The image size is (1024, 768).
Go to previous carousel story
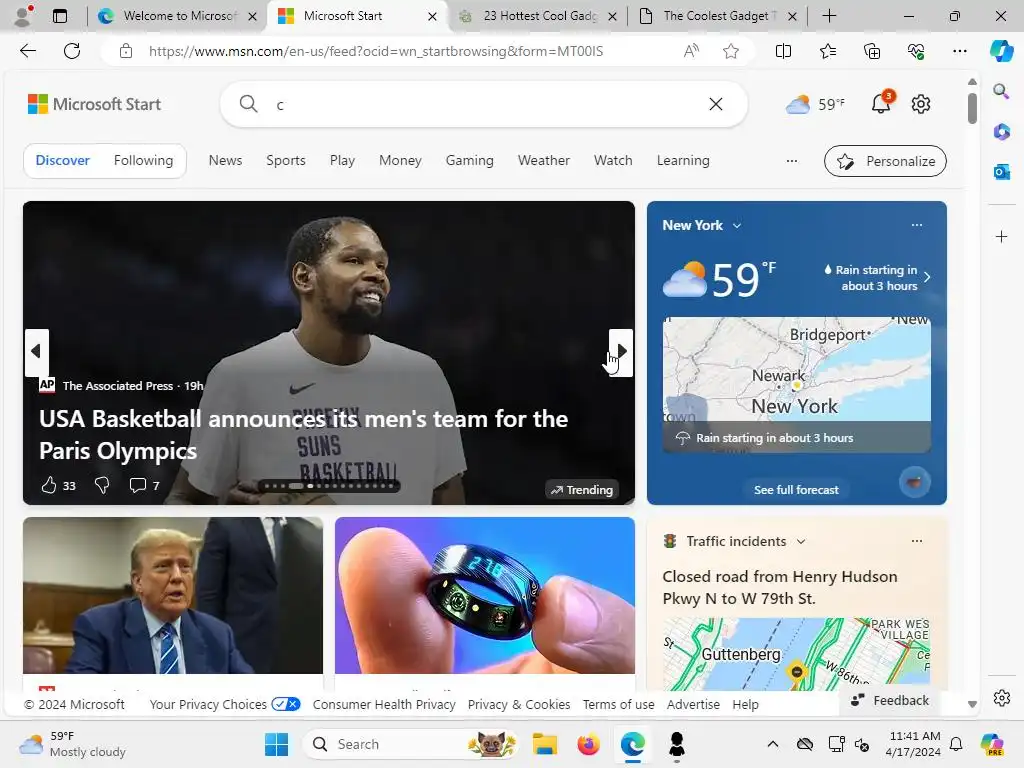37,352
